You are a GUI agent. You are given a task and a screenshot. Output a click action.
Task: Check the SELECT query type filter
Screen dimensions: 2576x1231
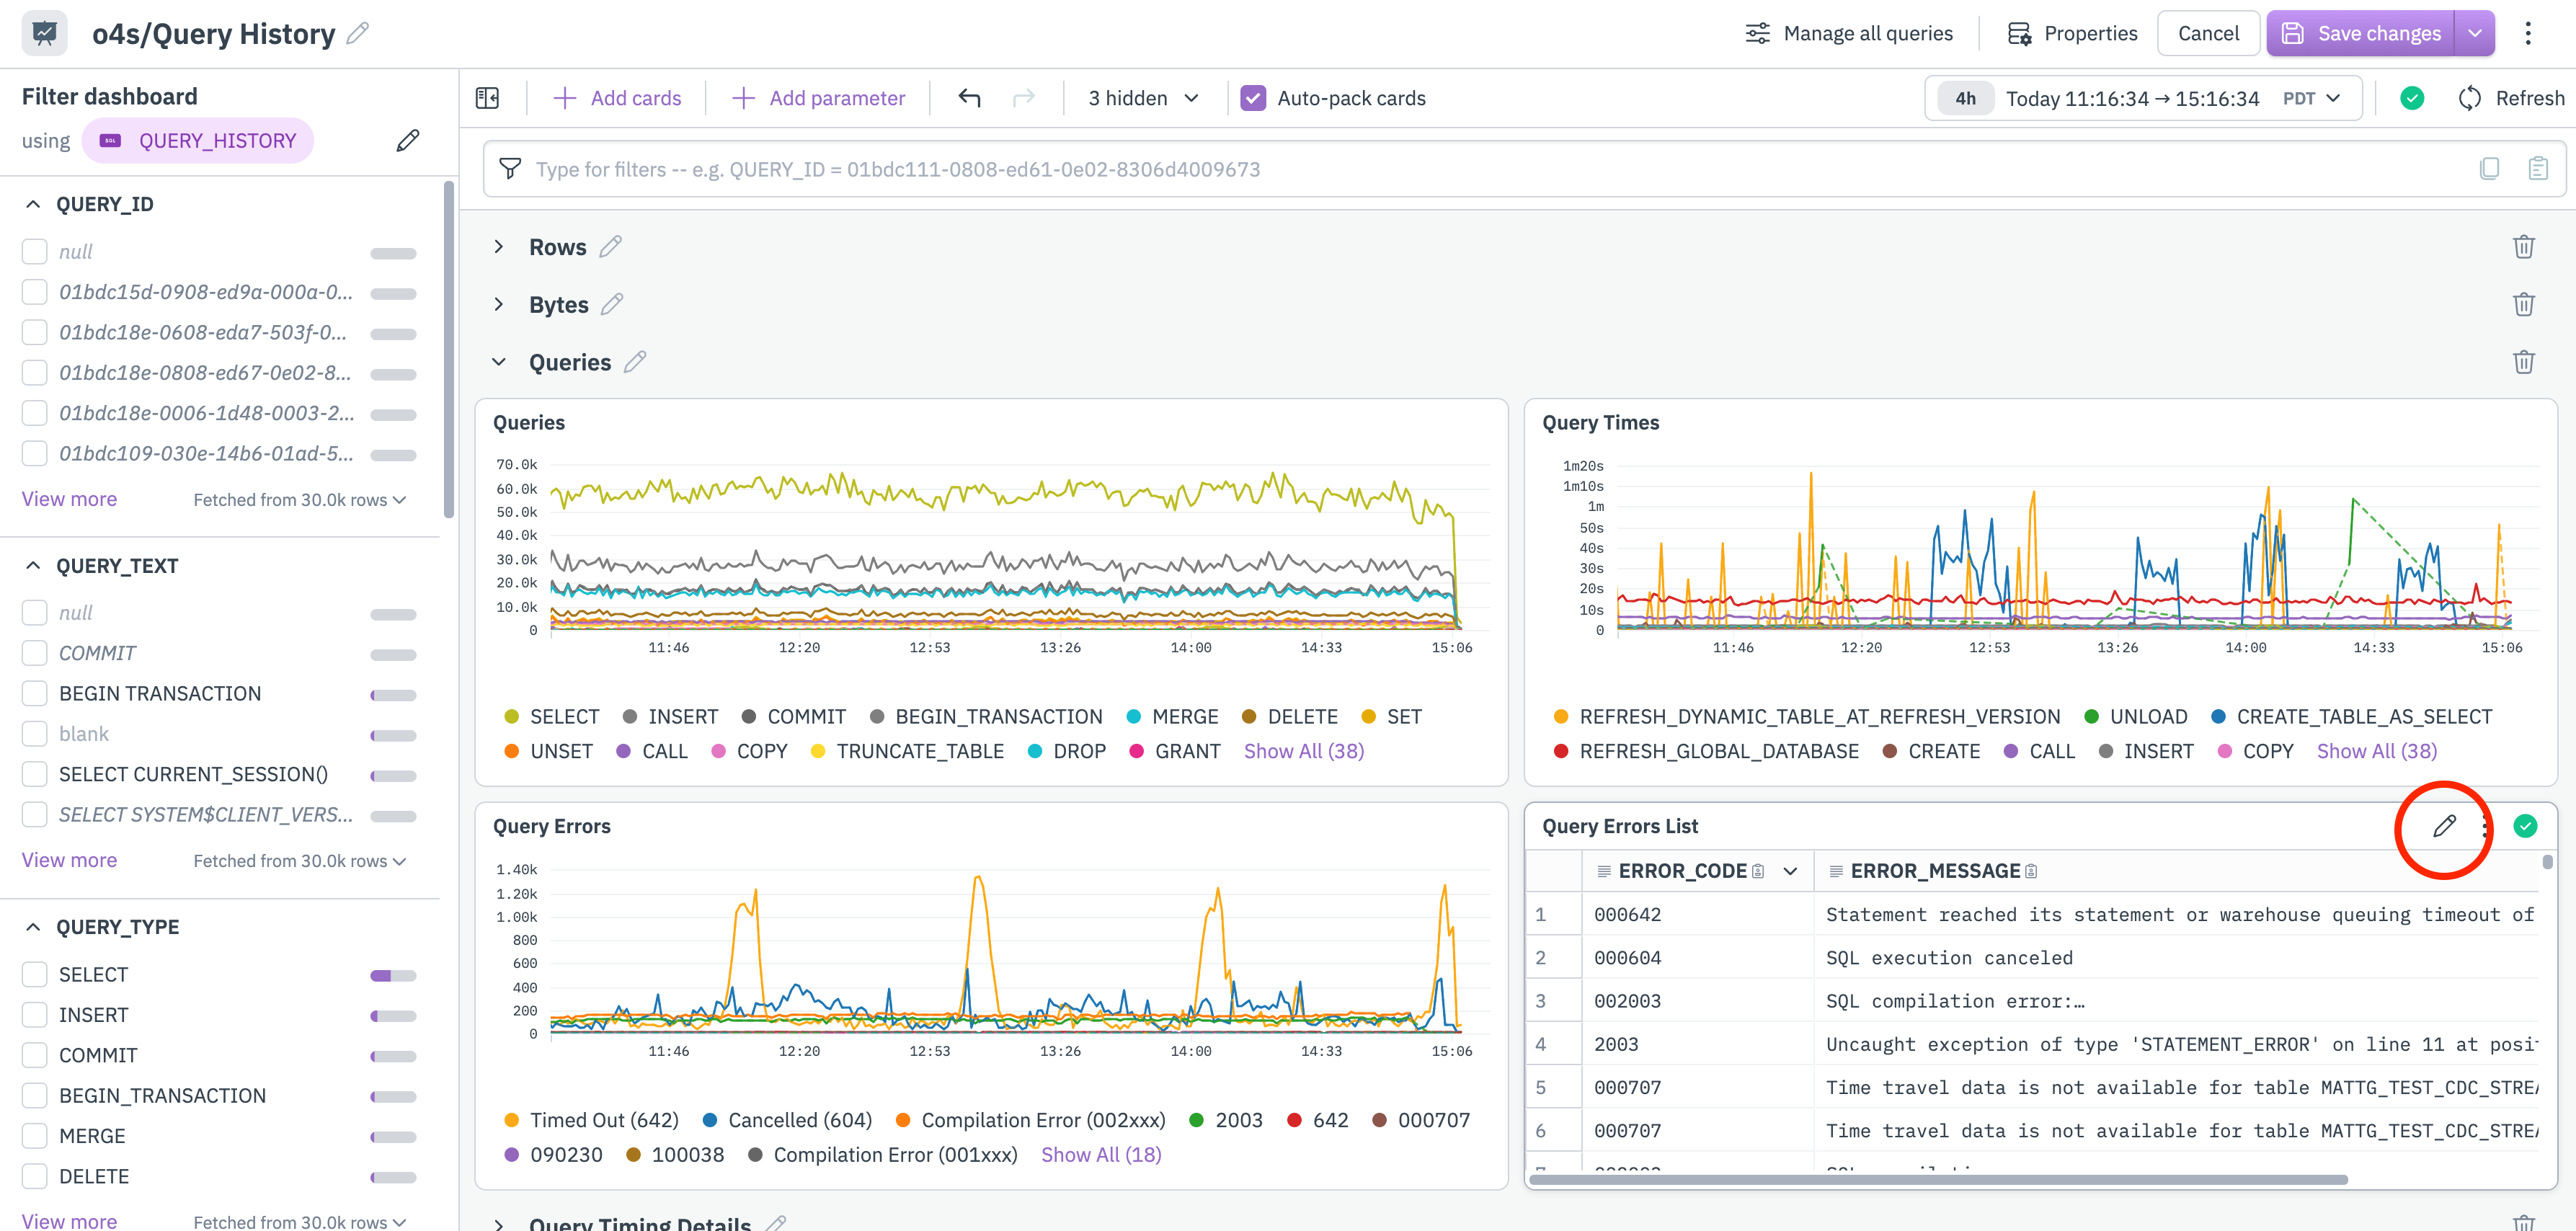[x=35, y=974]
